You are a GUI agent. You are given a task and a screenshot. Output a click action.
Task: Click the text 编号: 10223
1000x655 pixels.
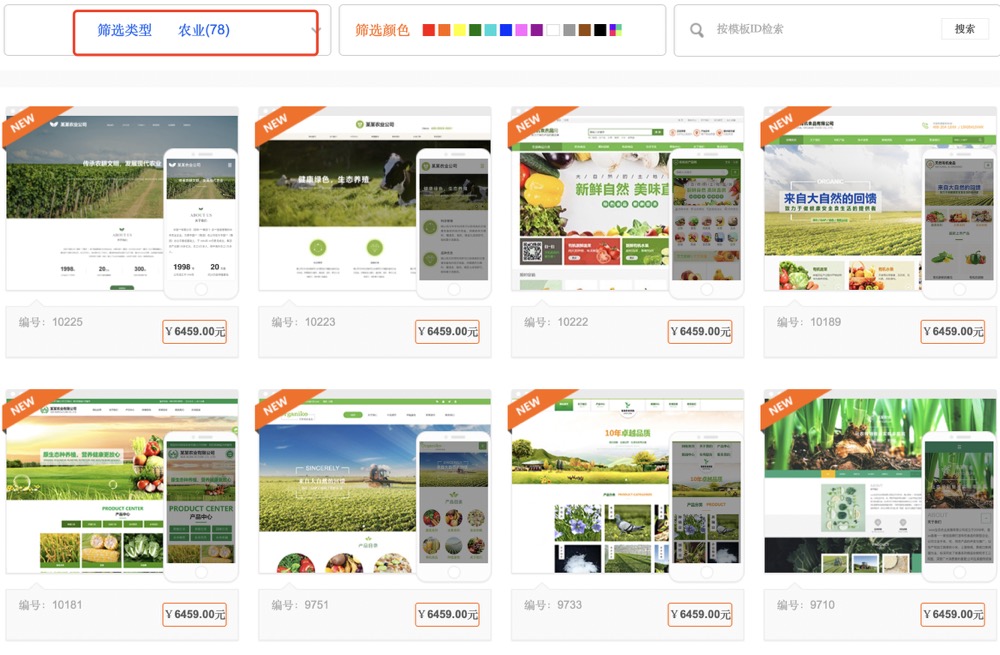coord(304,322)
